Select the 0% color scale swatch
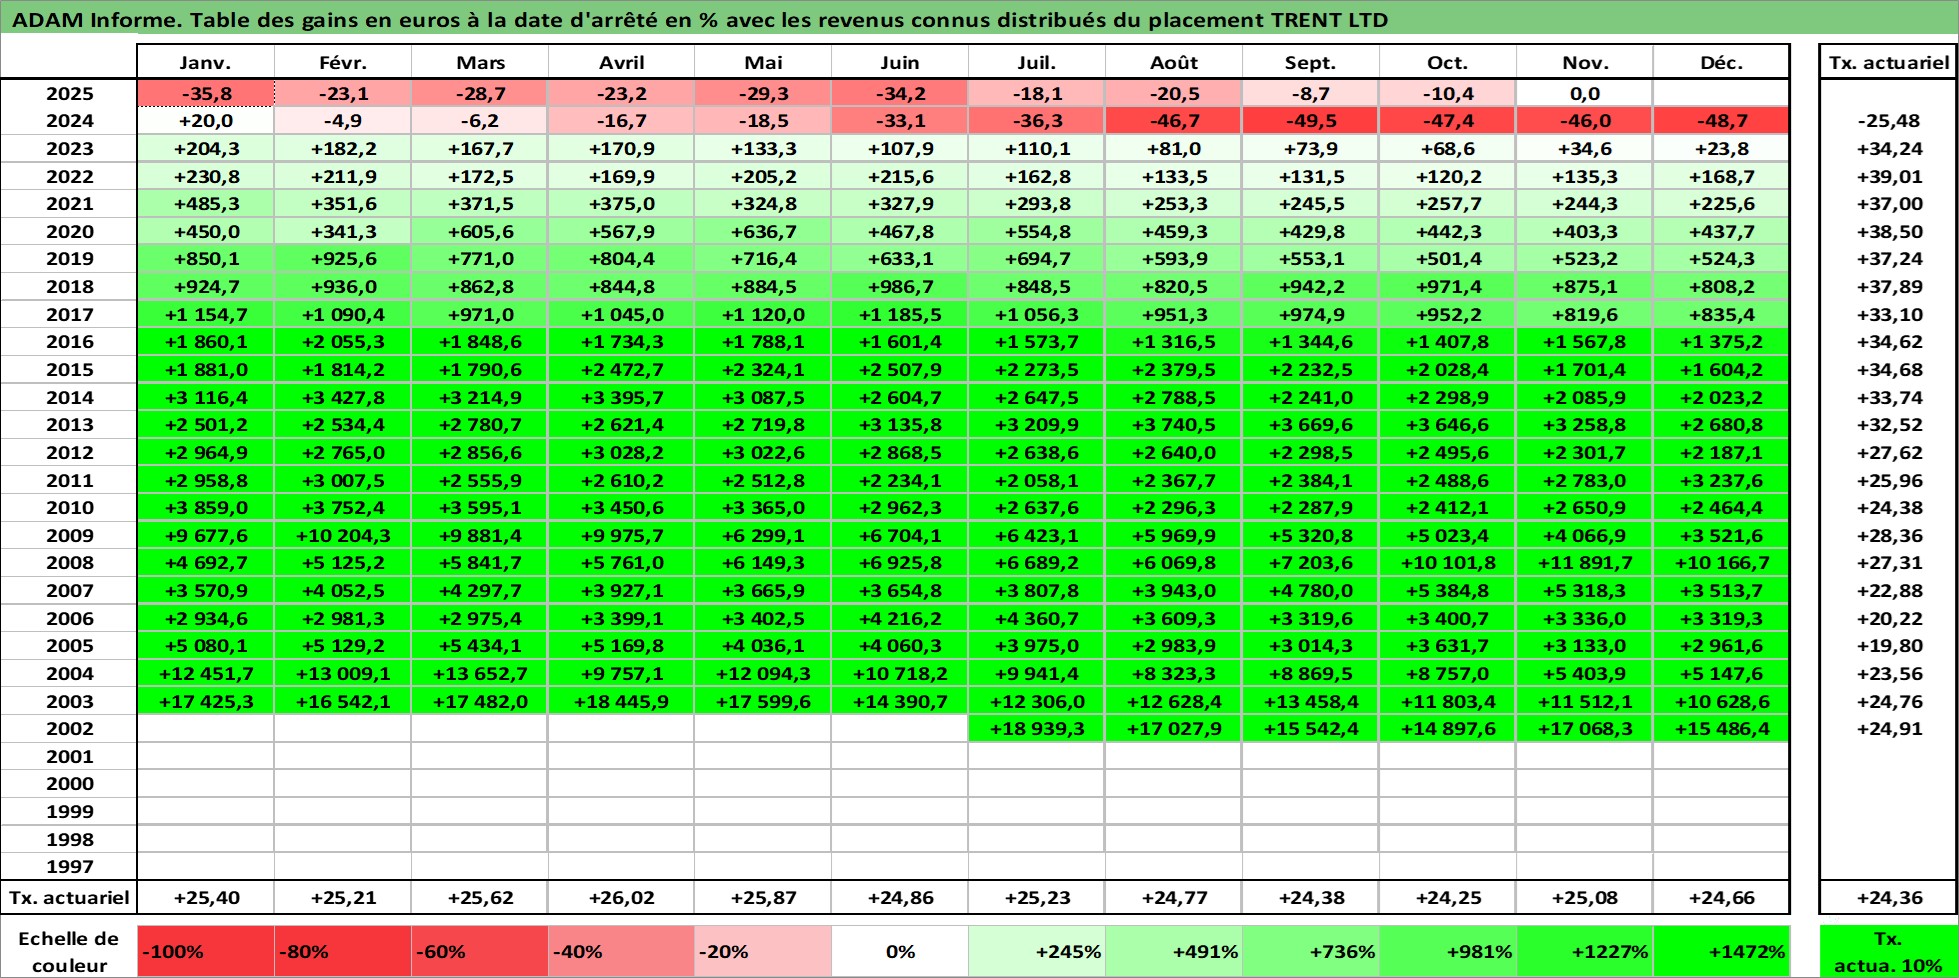 coord(900,952)
